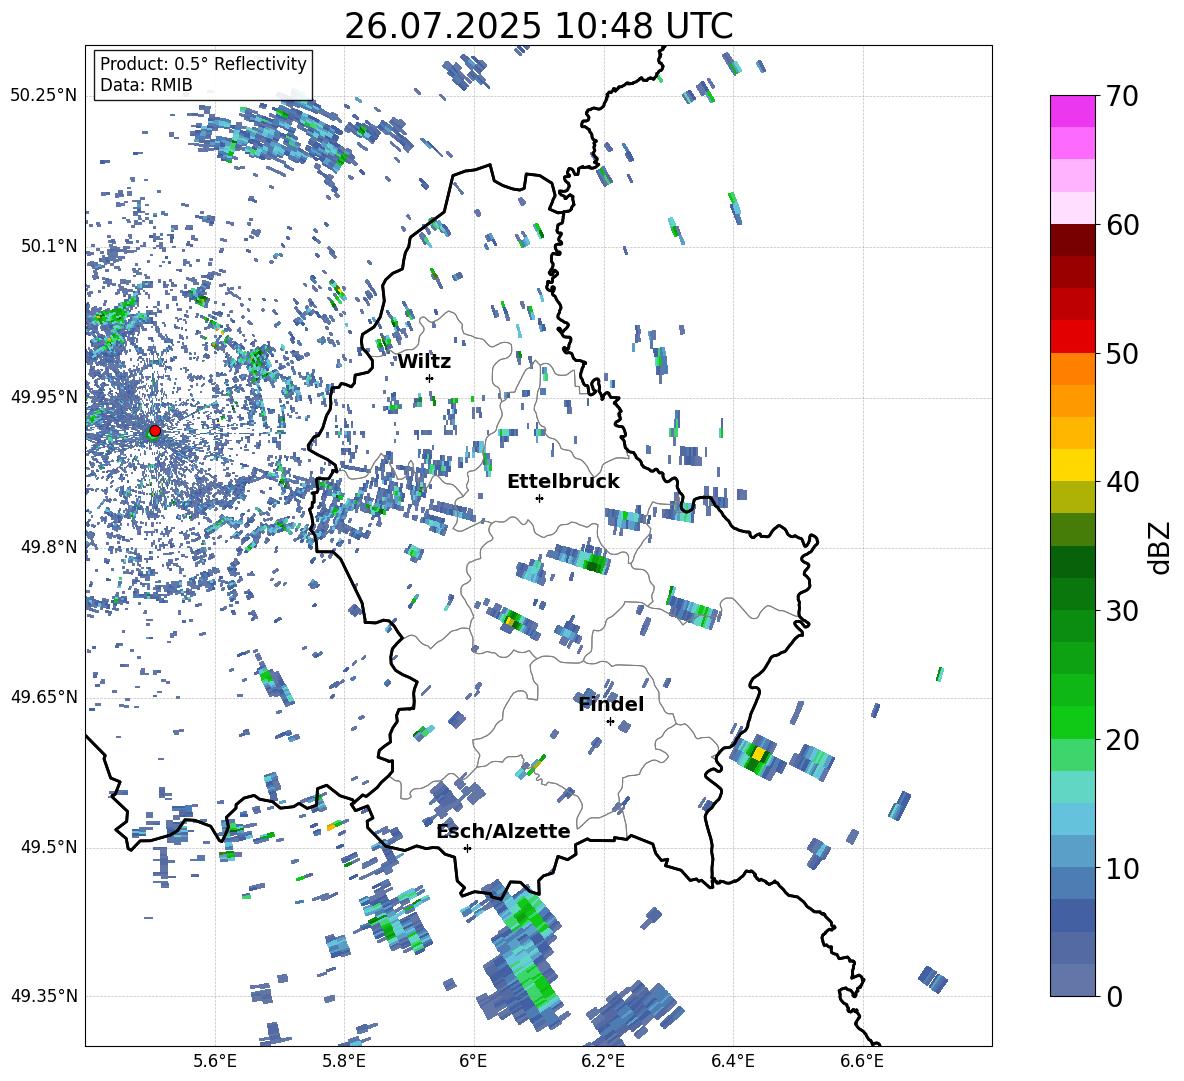The height and width of the screenshot is (1081, 1184).
Task: Click the Wiltz city label
Action: (x=424, y=362)
